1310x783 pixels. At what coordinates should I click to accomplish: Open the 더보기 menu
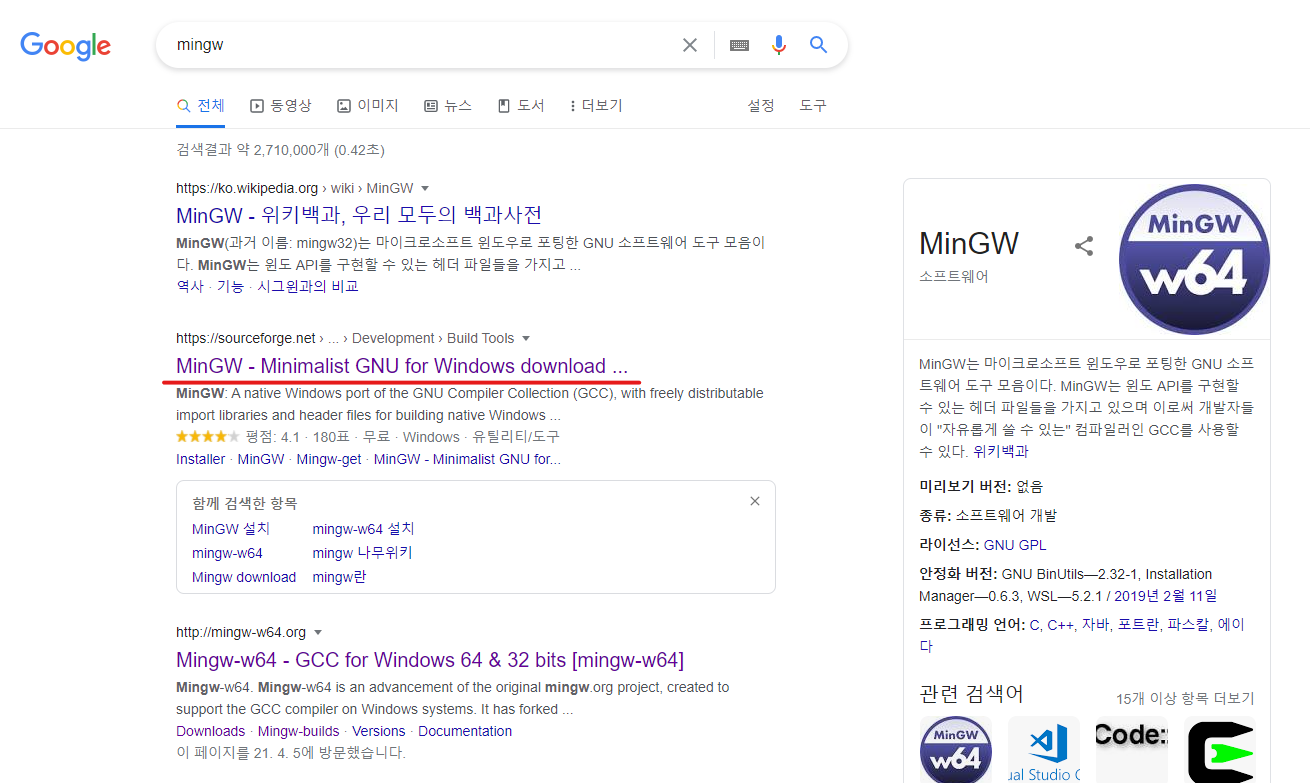pos(596,105)
